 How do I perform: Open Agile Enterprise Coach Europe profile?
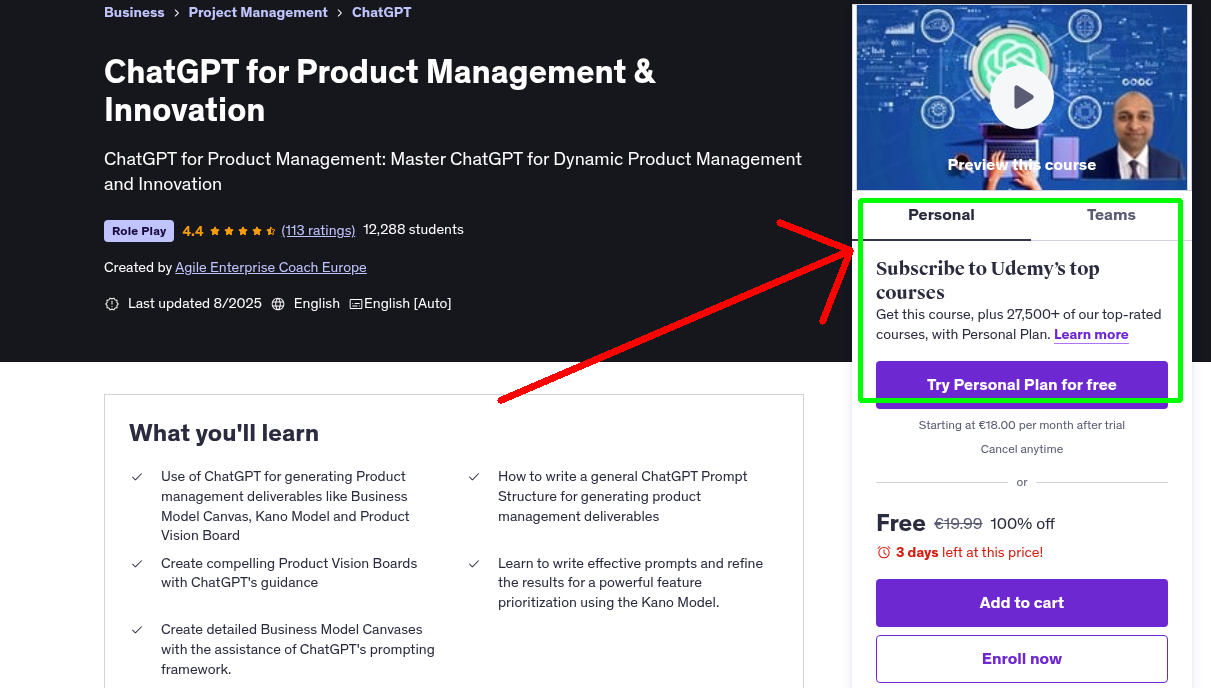click(271, 267)
